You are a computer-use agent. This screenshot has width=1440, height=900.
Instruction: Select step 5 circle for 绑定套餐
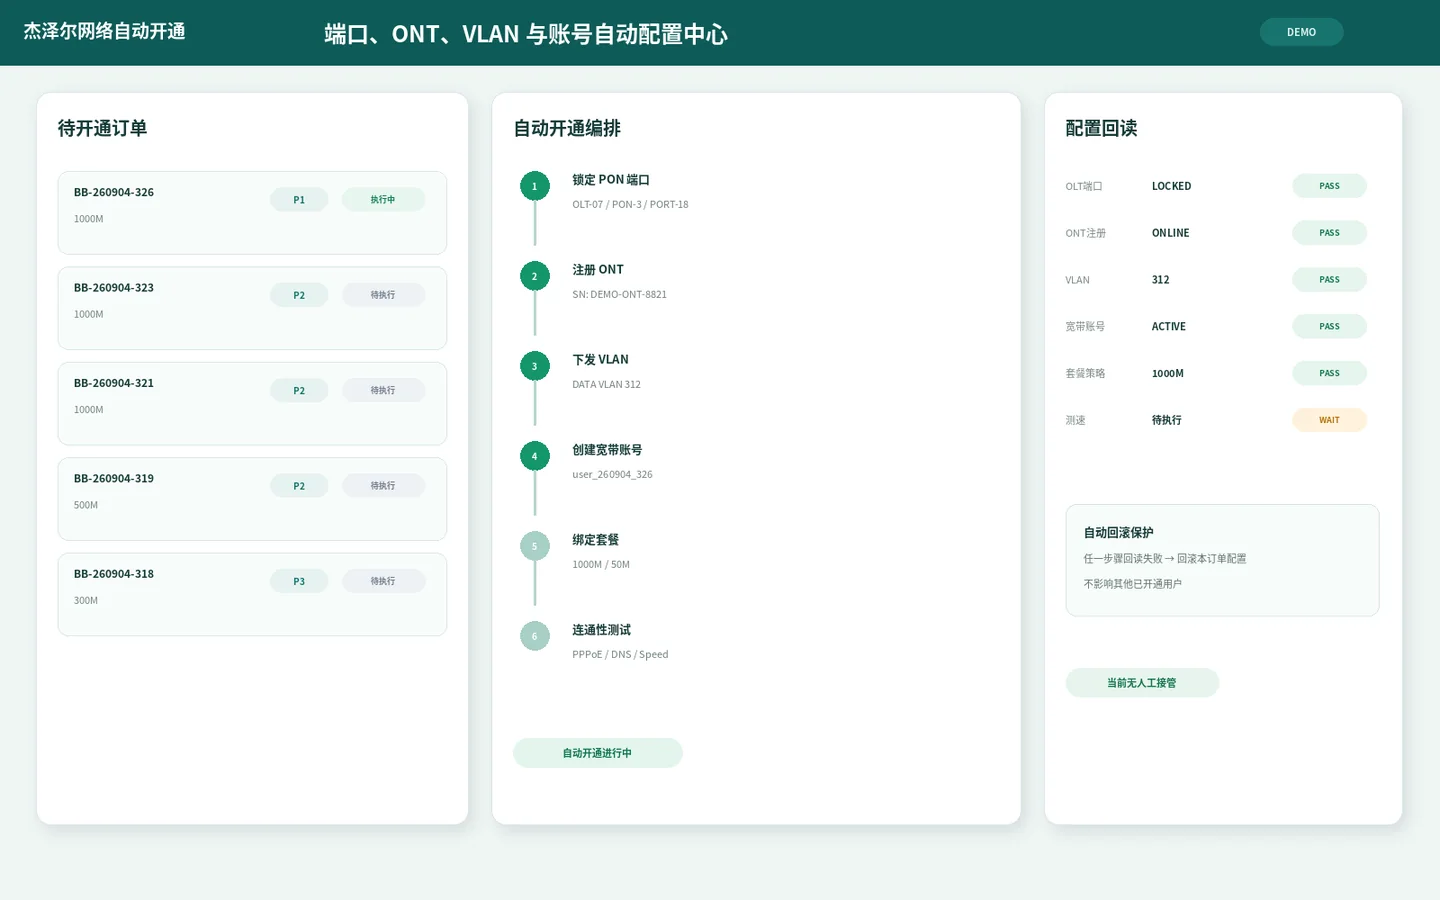(x=535, y=546)
